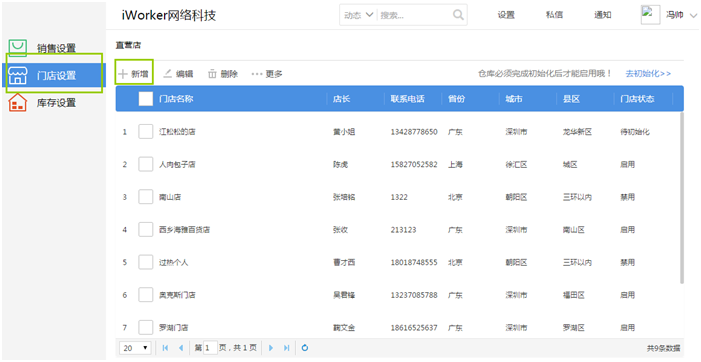Click phone number 18616525637
This screenshot has height=362, width=701.
tap(414, 328)
